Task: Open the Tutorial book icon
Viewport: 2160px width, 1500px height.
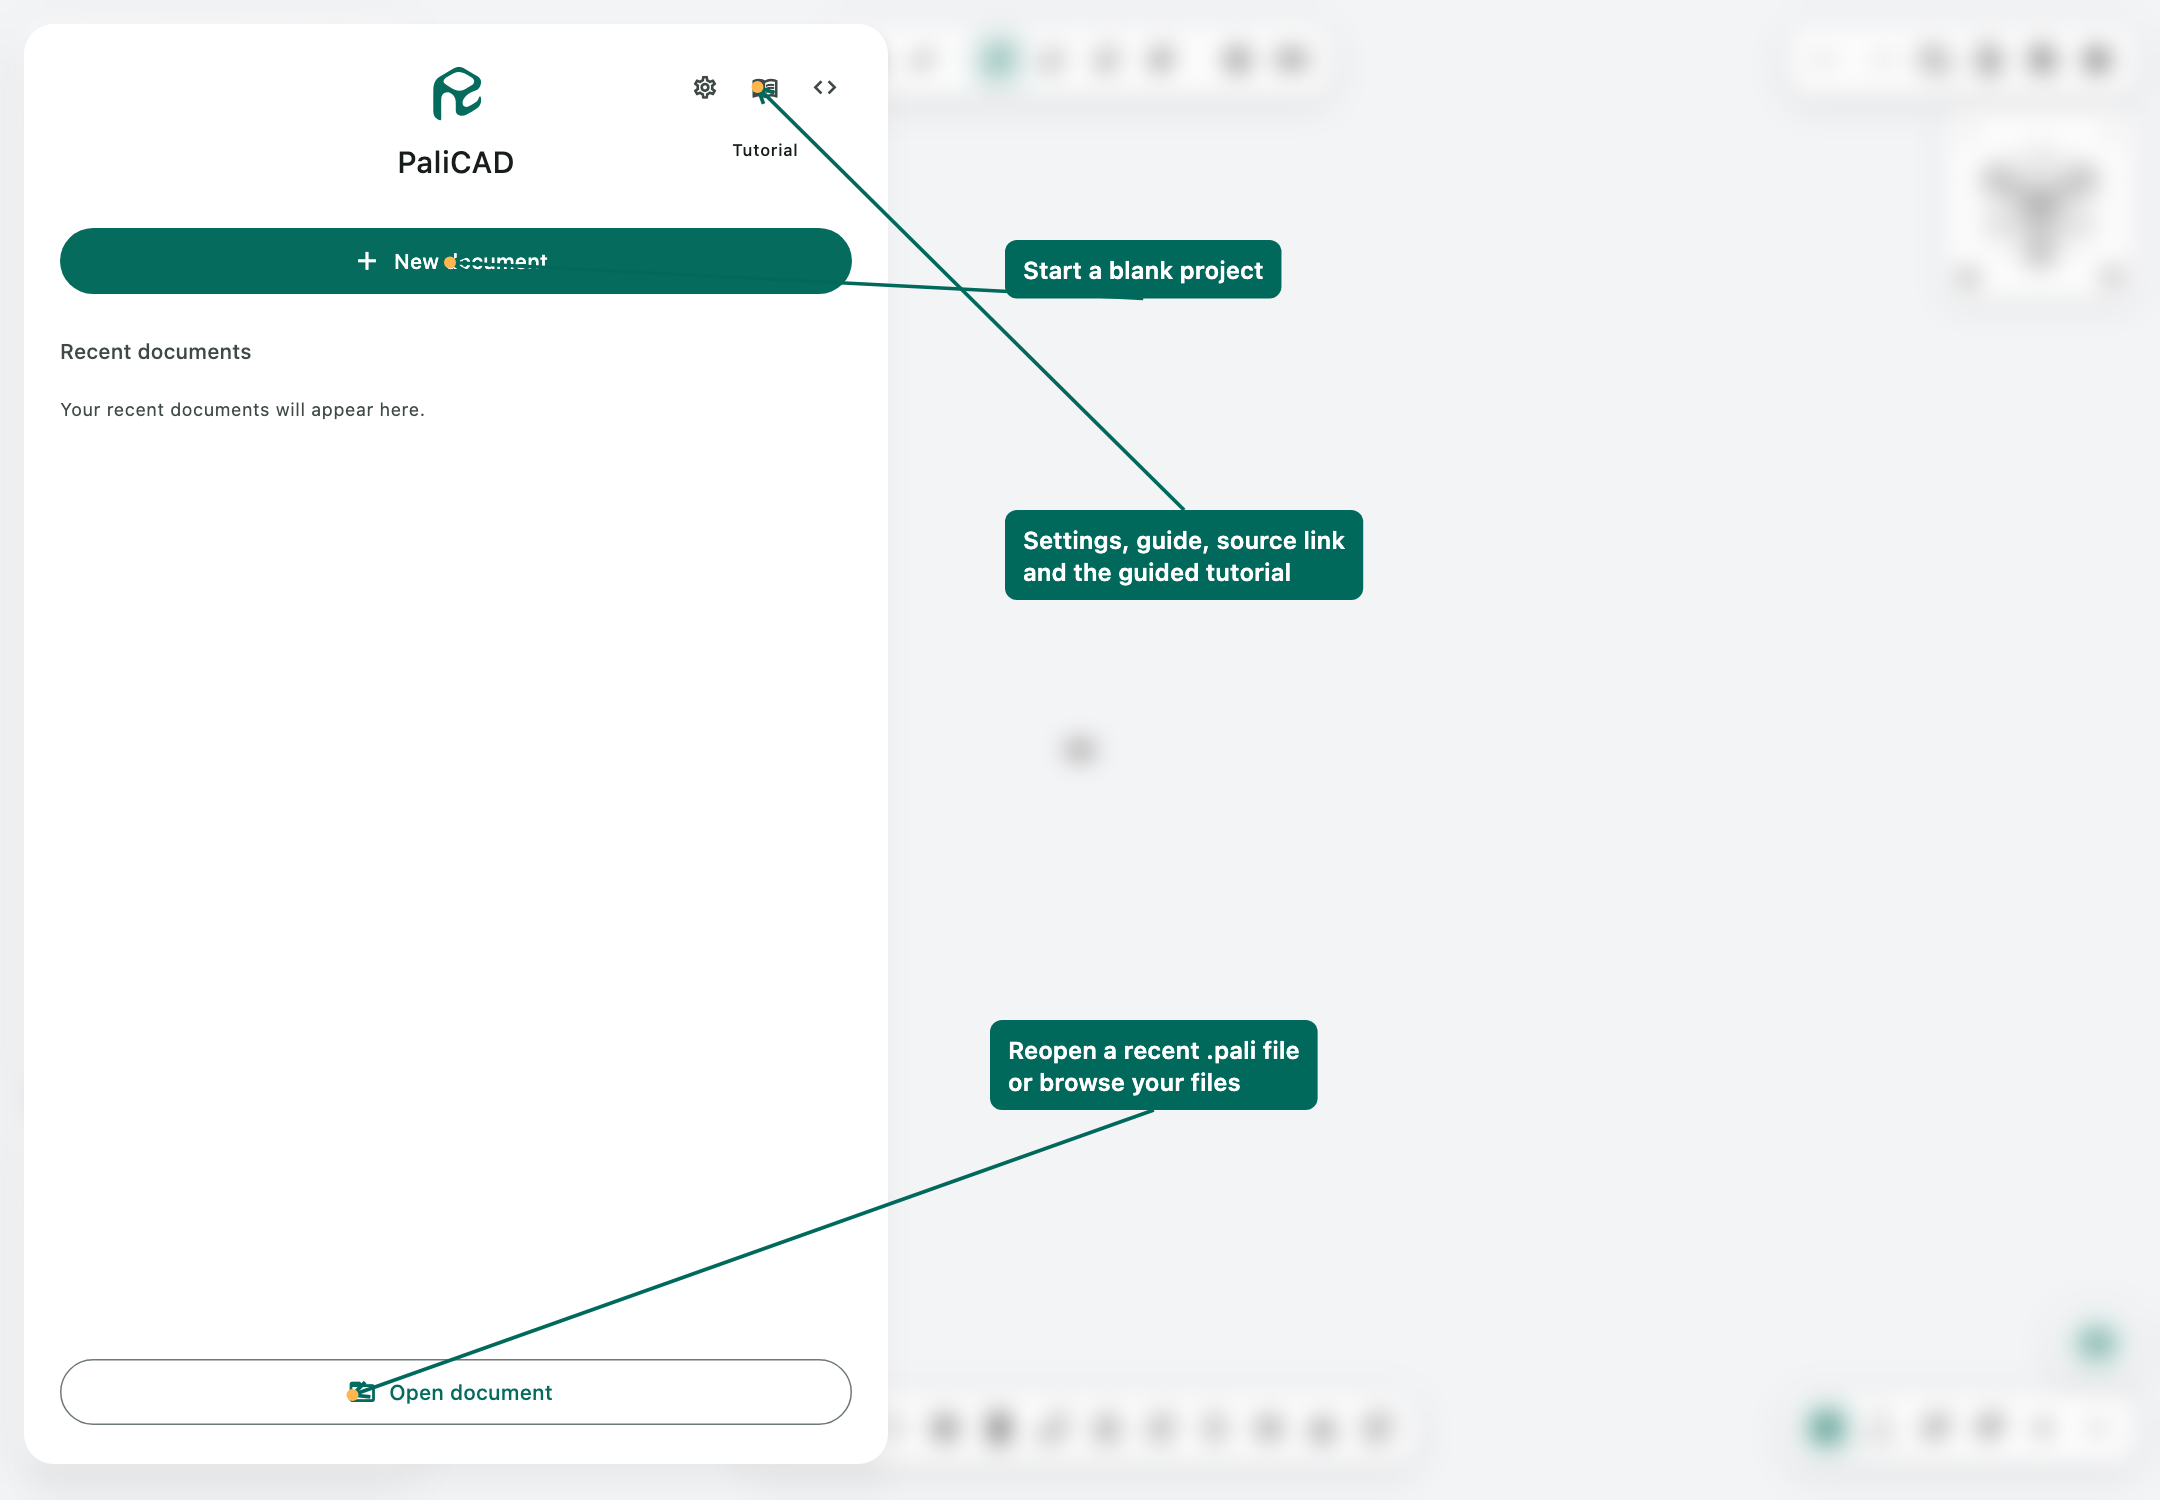Action: click(765, 88)
